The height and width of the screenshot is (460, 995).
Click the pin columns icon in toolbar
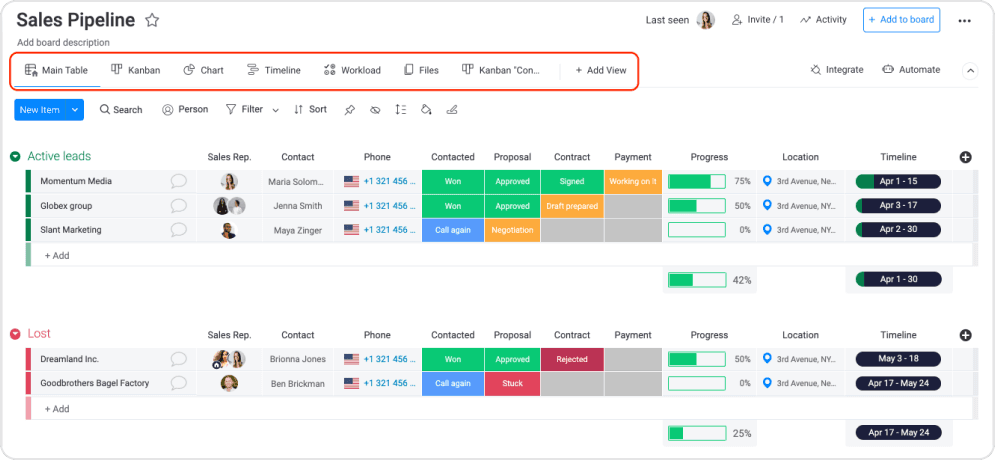coord(350,110)
